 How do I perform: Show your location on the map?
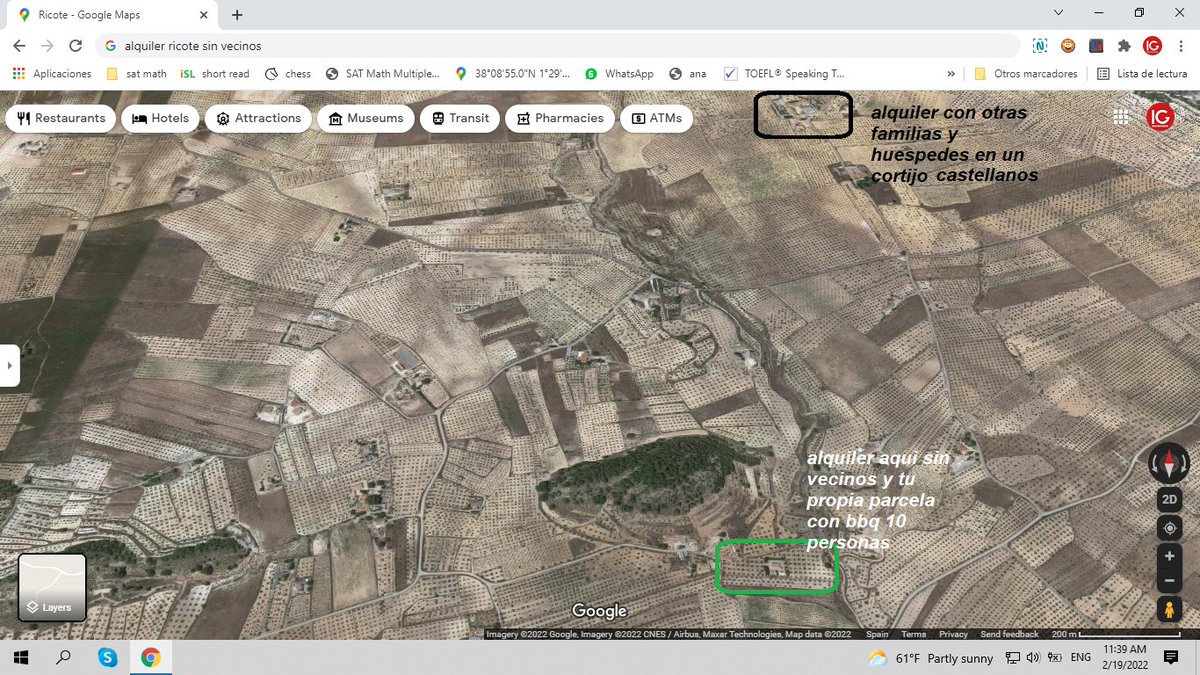tap(1169, 528)
